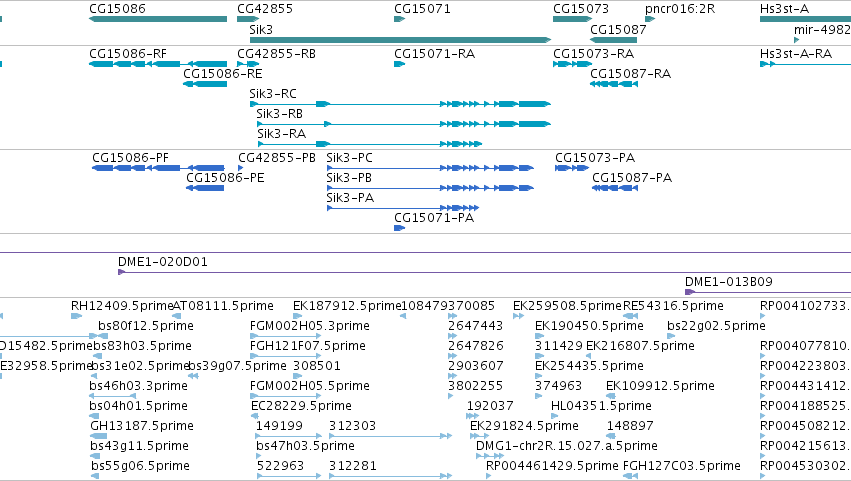Image resolution: width=851 pixels, height=481 pixels.
Task: Click the CG15086-PF protein label
Action: pos(130,158)
